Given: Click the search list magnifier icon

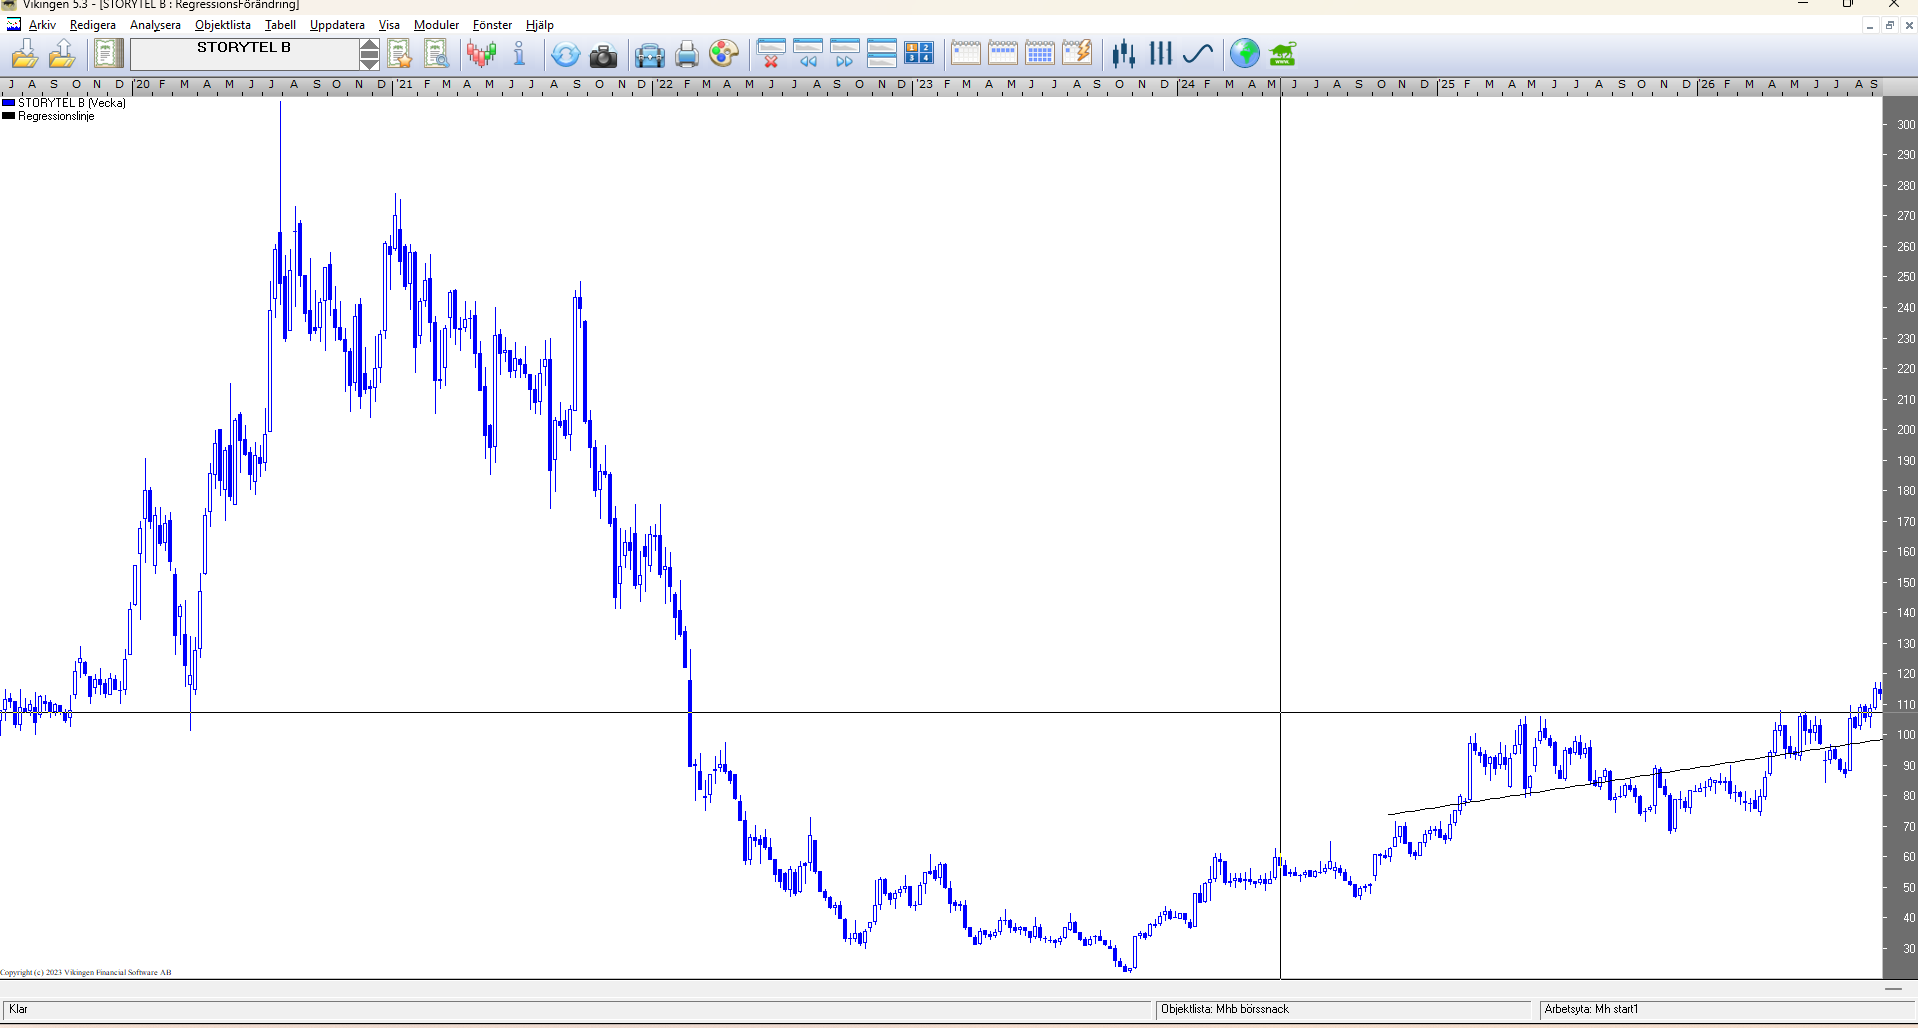Looking at the screenshot, I should [x=437, y=54].
